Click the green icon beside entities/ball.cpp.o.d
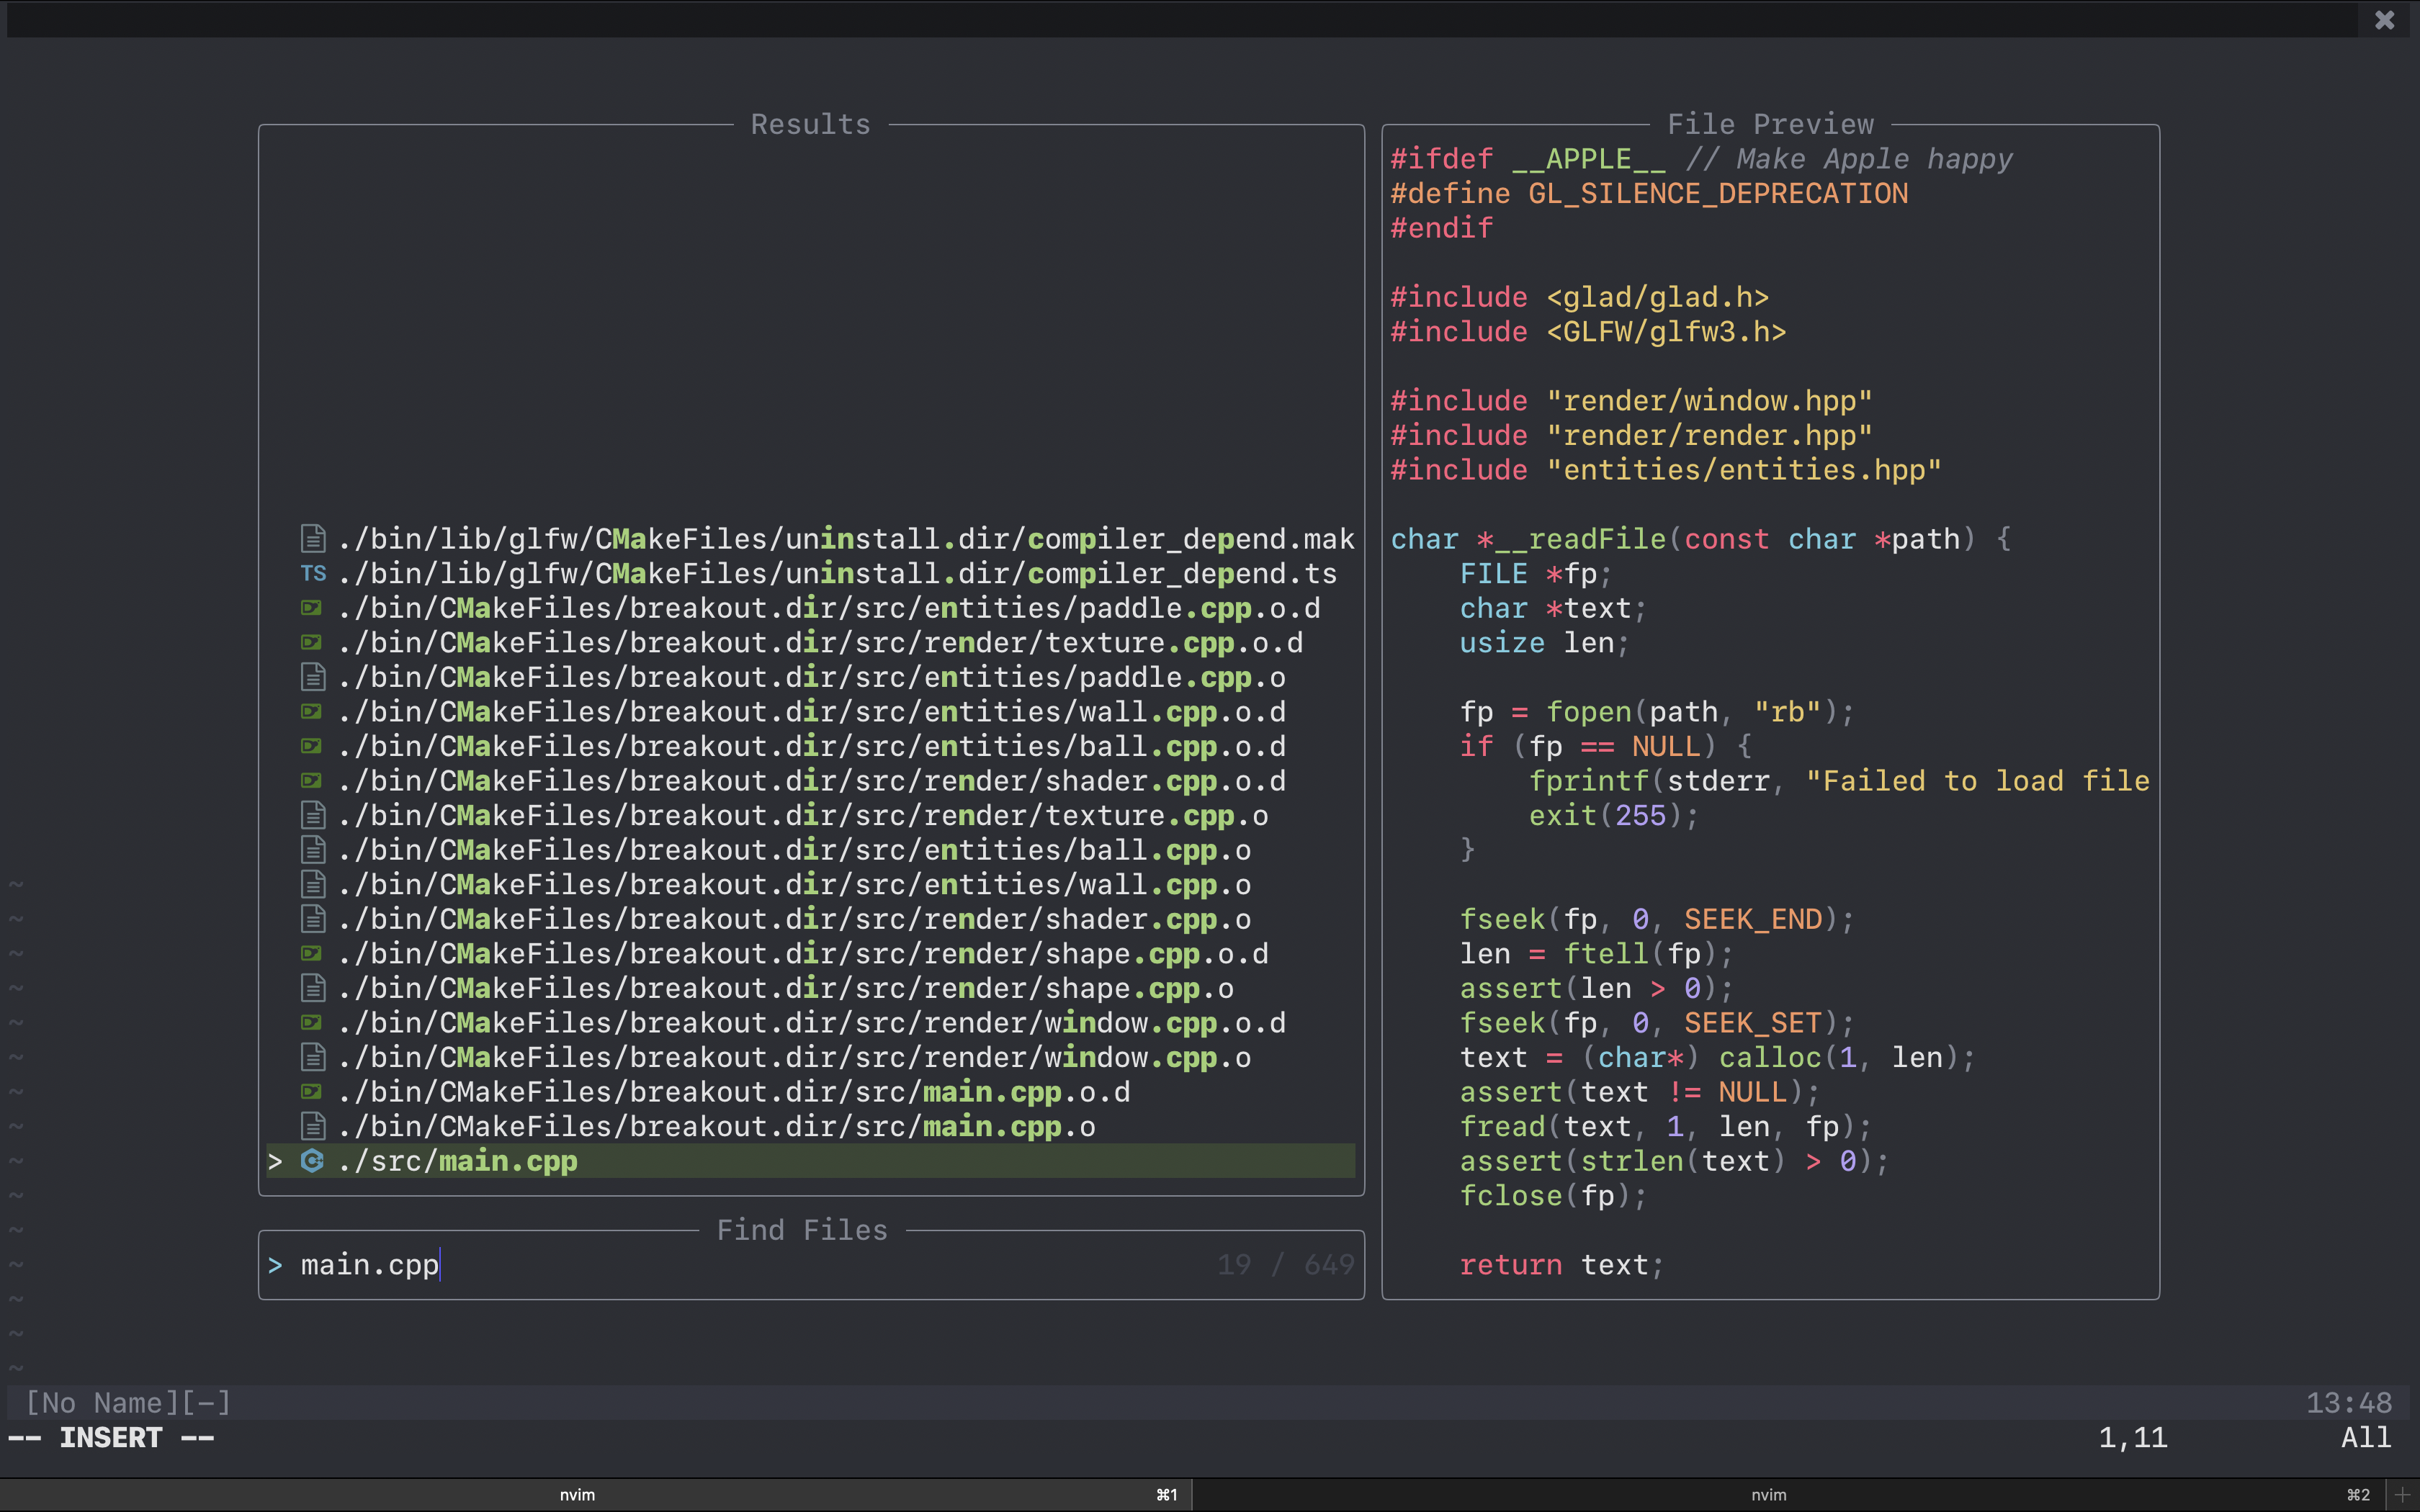Image resolution: width=2420 pixels, height=1512 pixels. pyautogui.click(x=312, y=746)
